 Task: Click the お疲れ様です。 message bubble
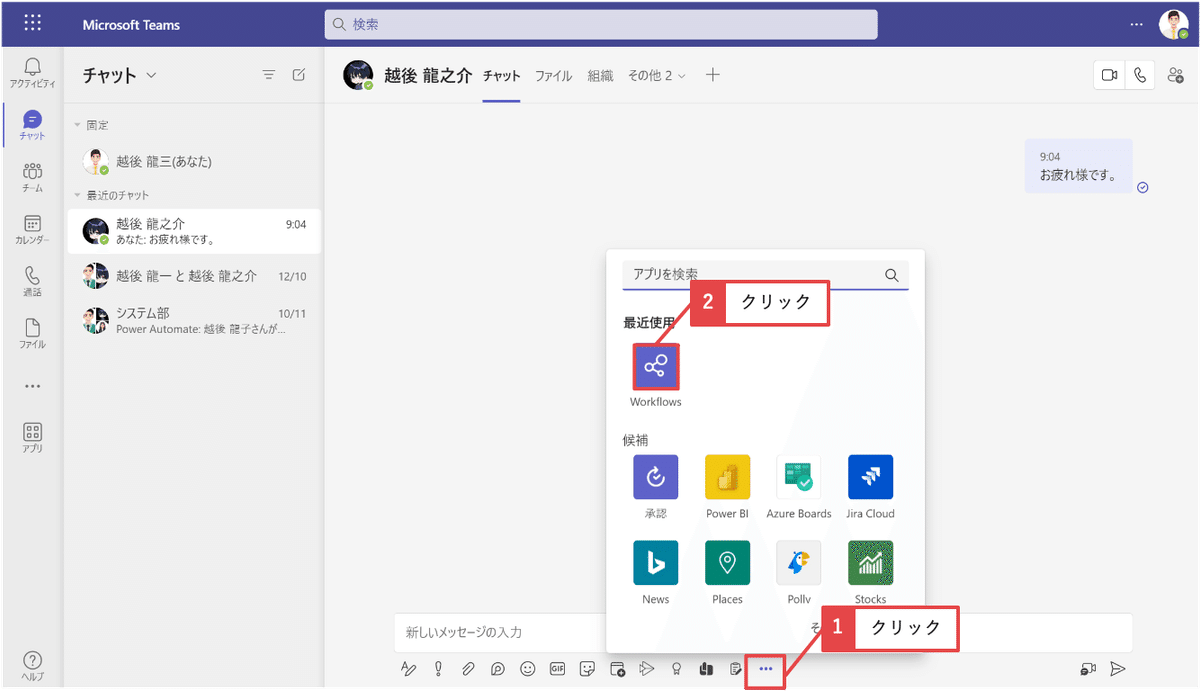1078,166
